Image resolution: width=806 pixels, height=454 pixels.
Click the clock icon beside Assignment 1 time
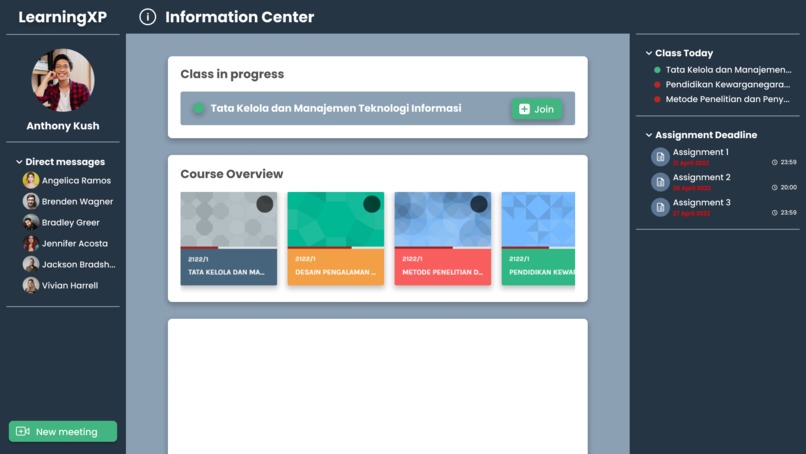pos(774,162)
